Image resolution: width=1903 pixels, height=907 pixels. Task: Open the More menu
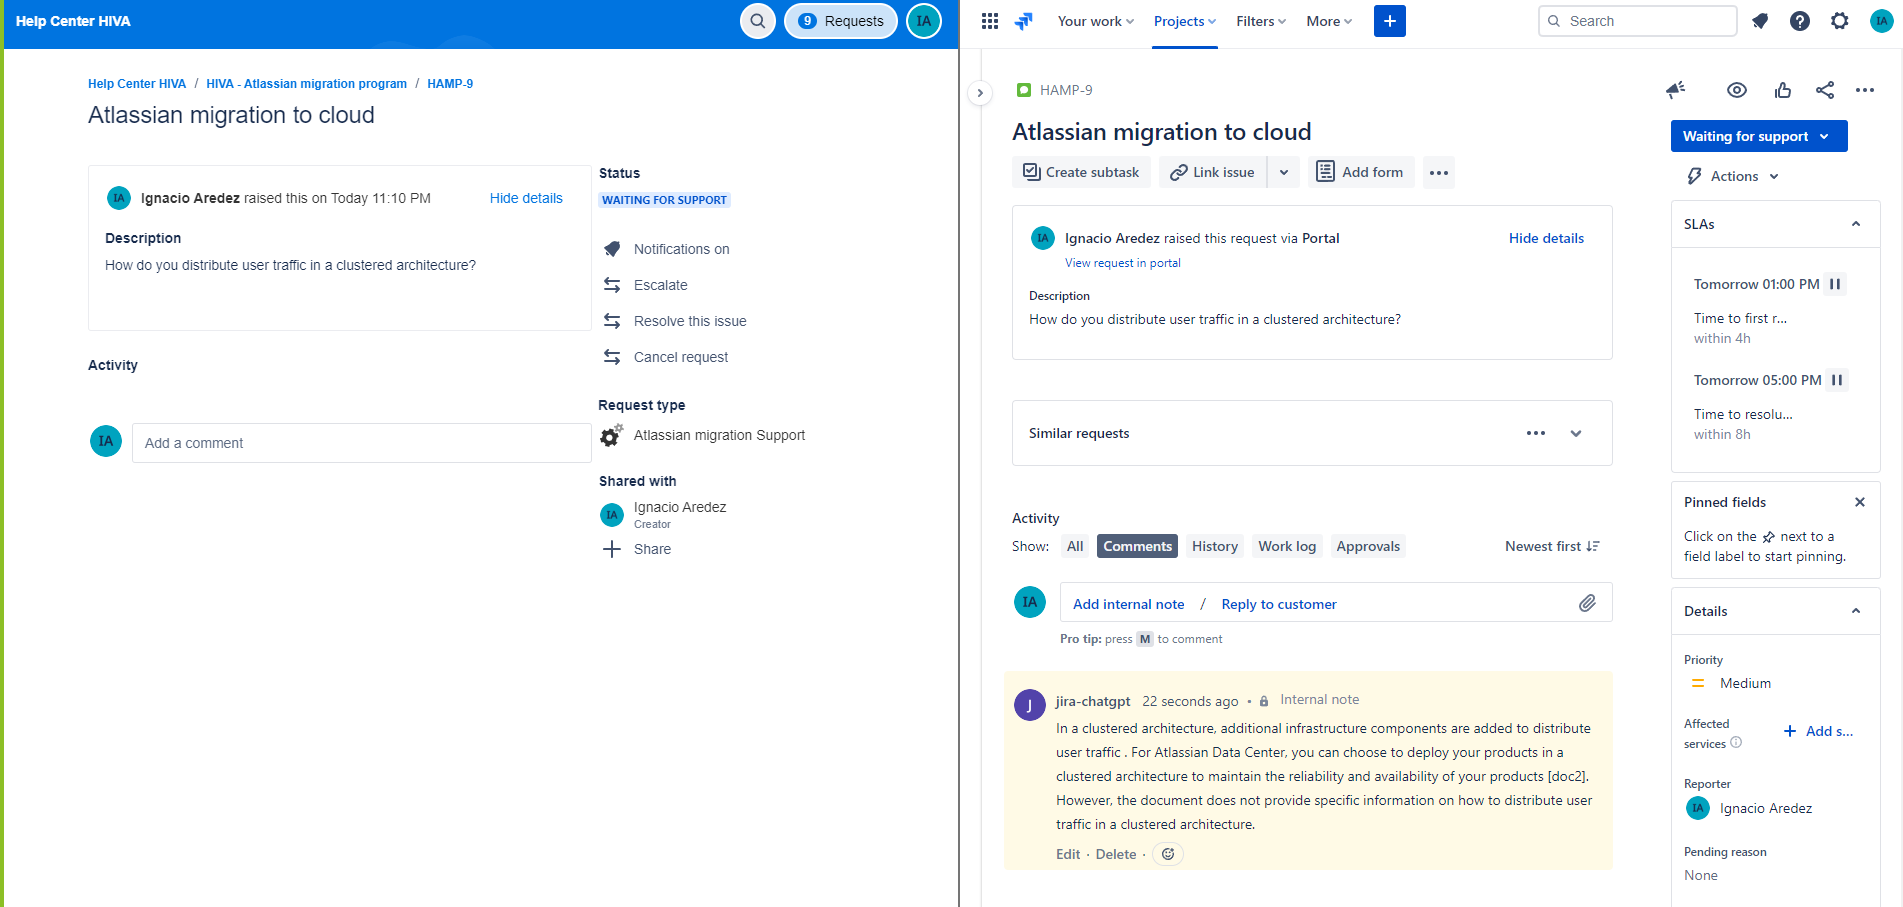[x=1329, y=21]
